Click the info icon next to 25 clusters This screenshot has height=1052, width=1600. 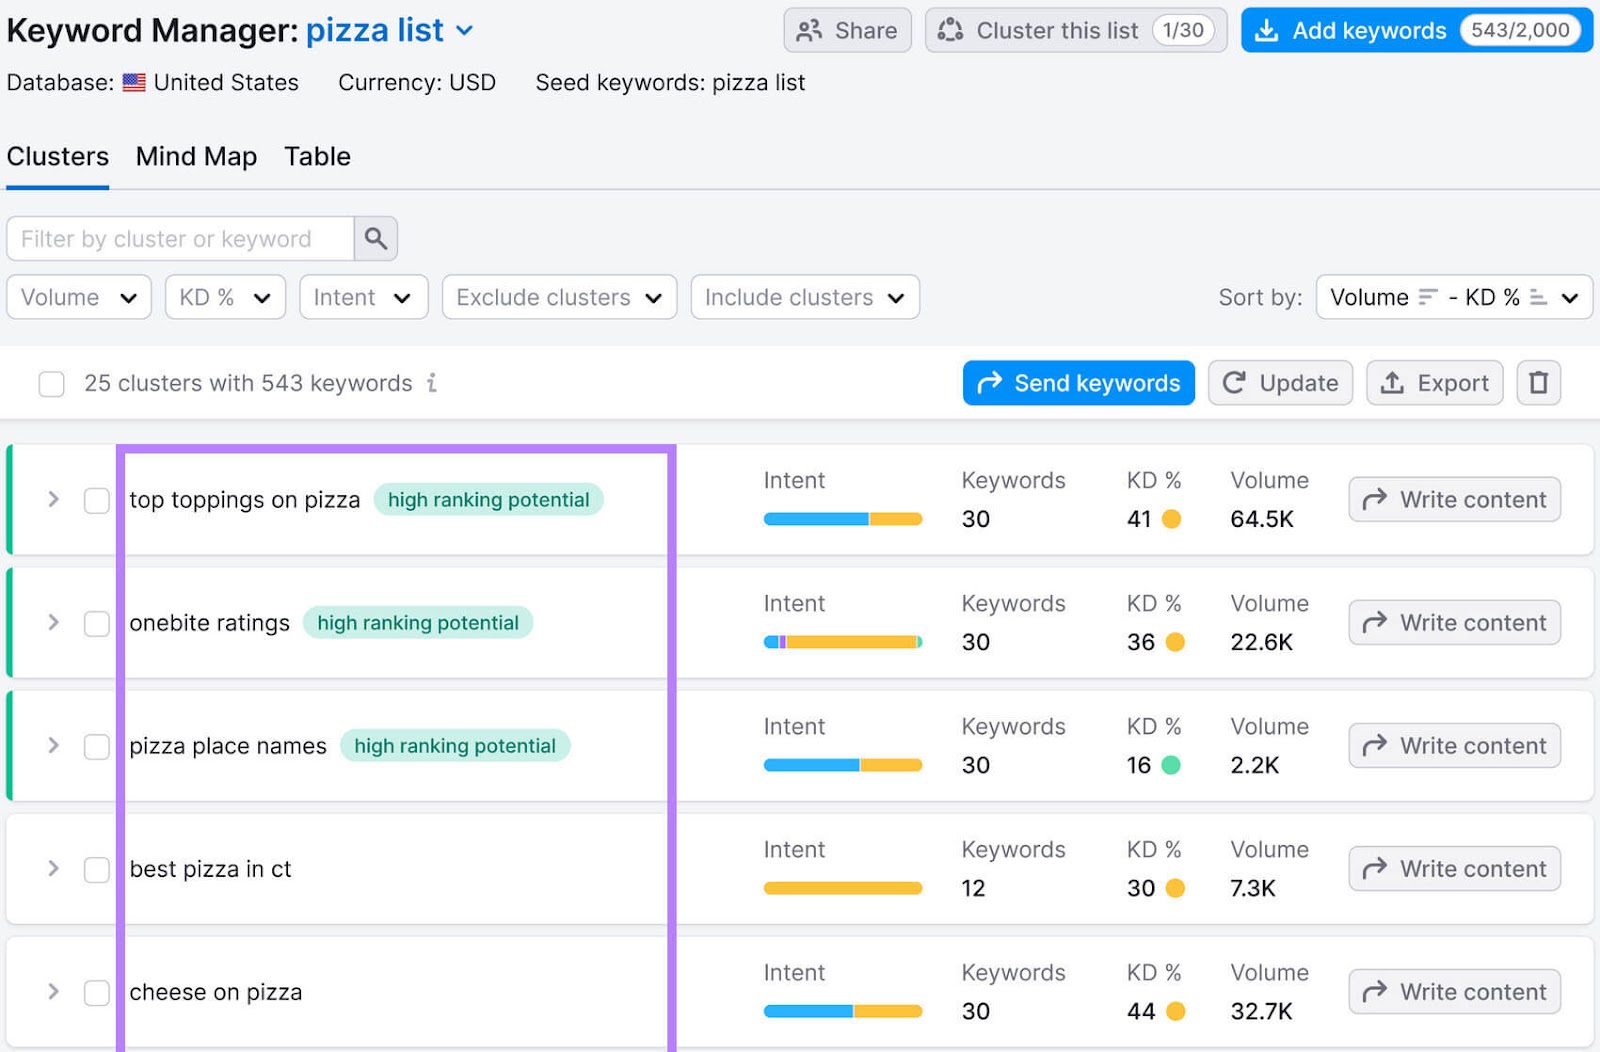pyautogui.click(x=430, y=383)
